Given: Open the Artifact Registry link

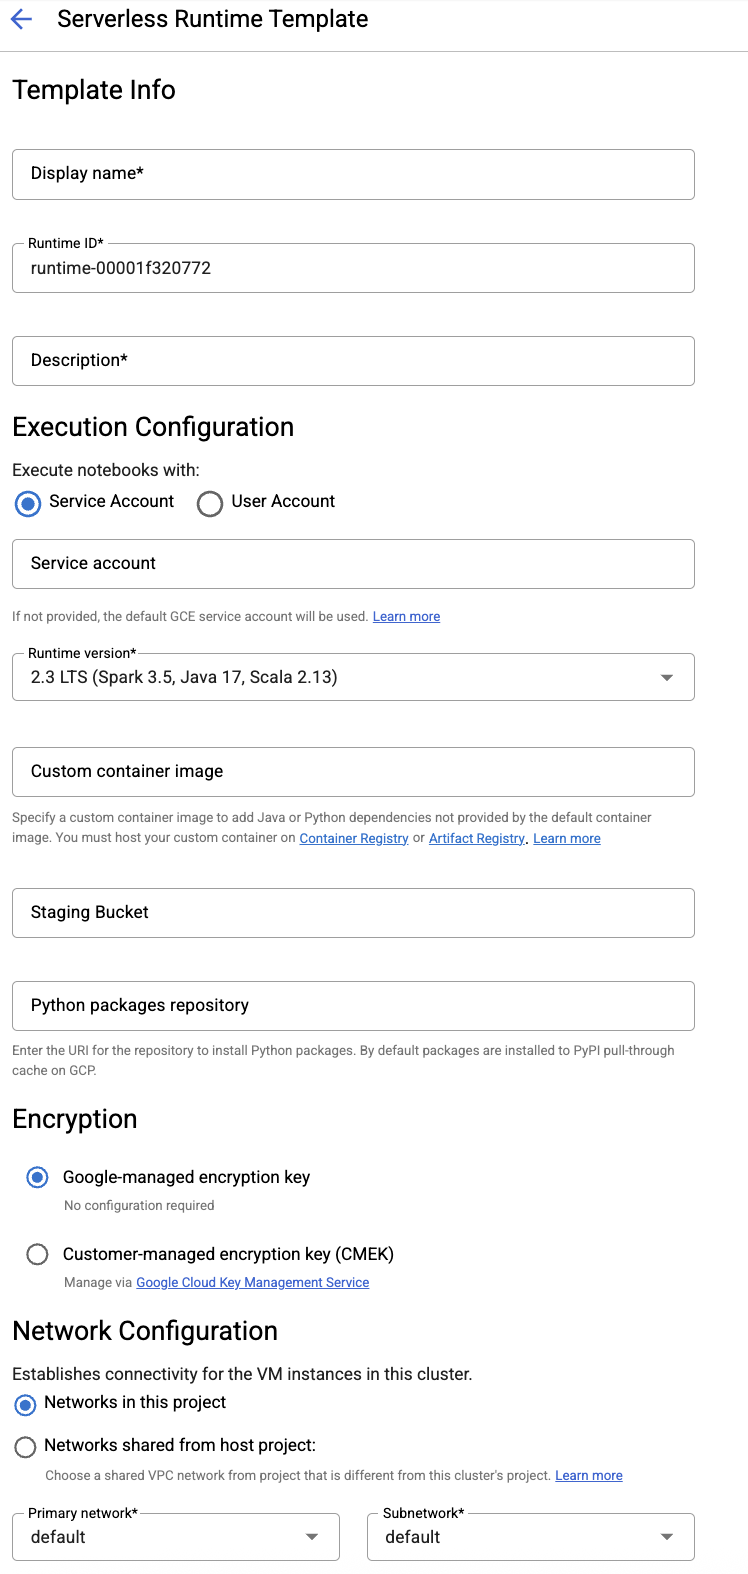Looking at the screenshot, I should (x=477, y=839).
